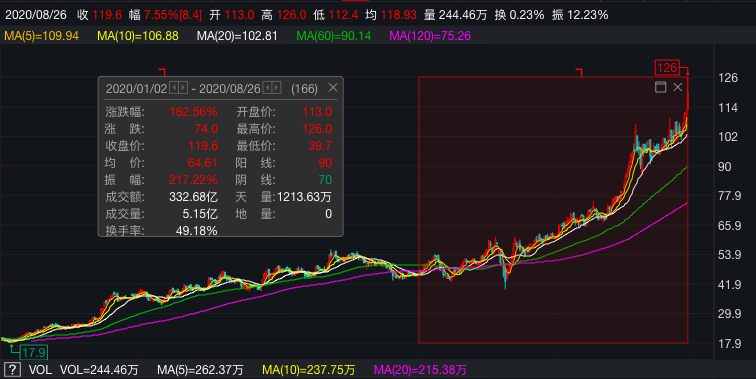756x379 pixels.
Task: Step the 2020/01/02 start date backward
Action: tap(175, 88)
